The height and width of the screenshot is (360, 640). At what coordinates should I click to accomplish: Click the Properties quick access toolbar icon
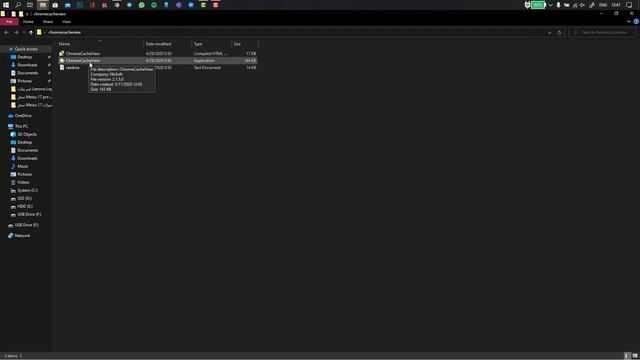click(14, 14)
